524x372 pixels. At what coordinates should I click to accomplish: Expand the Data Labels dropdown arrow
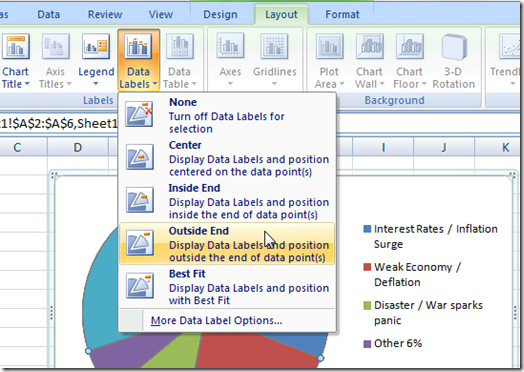point(155,84)
